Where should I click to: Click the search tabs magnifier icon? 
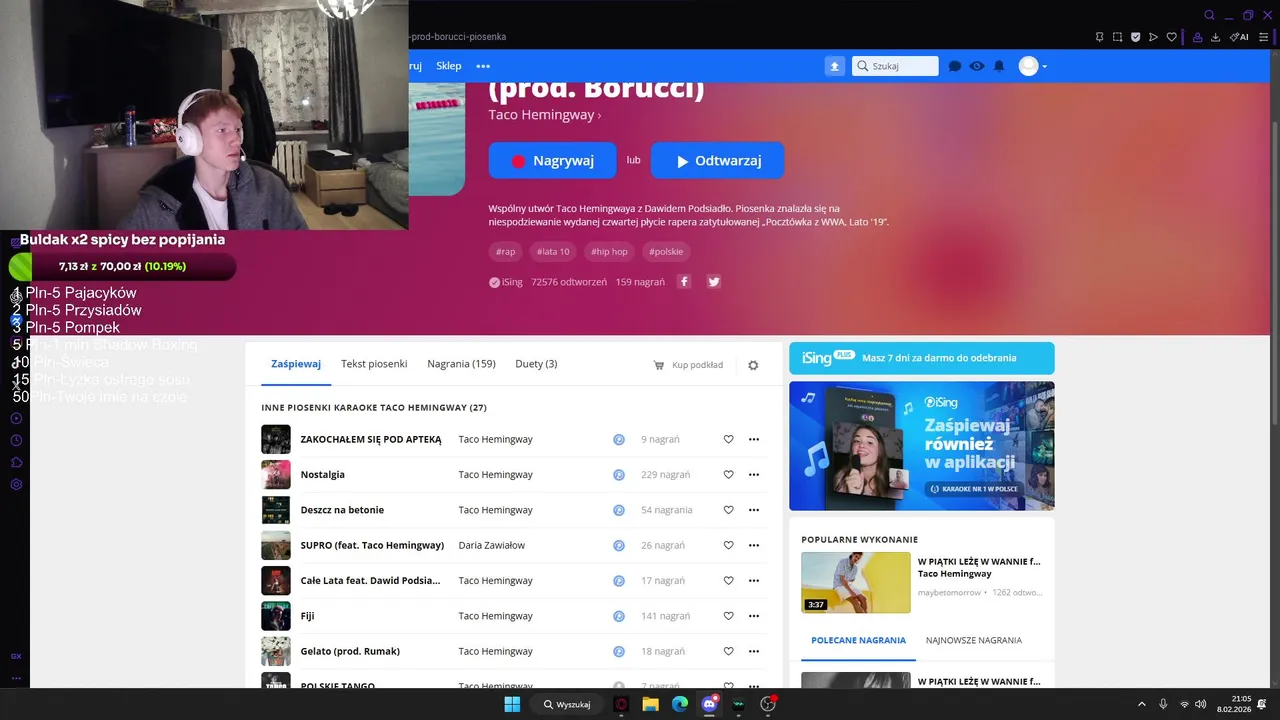1209,15
